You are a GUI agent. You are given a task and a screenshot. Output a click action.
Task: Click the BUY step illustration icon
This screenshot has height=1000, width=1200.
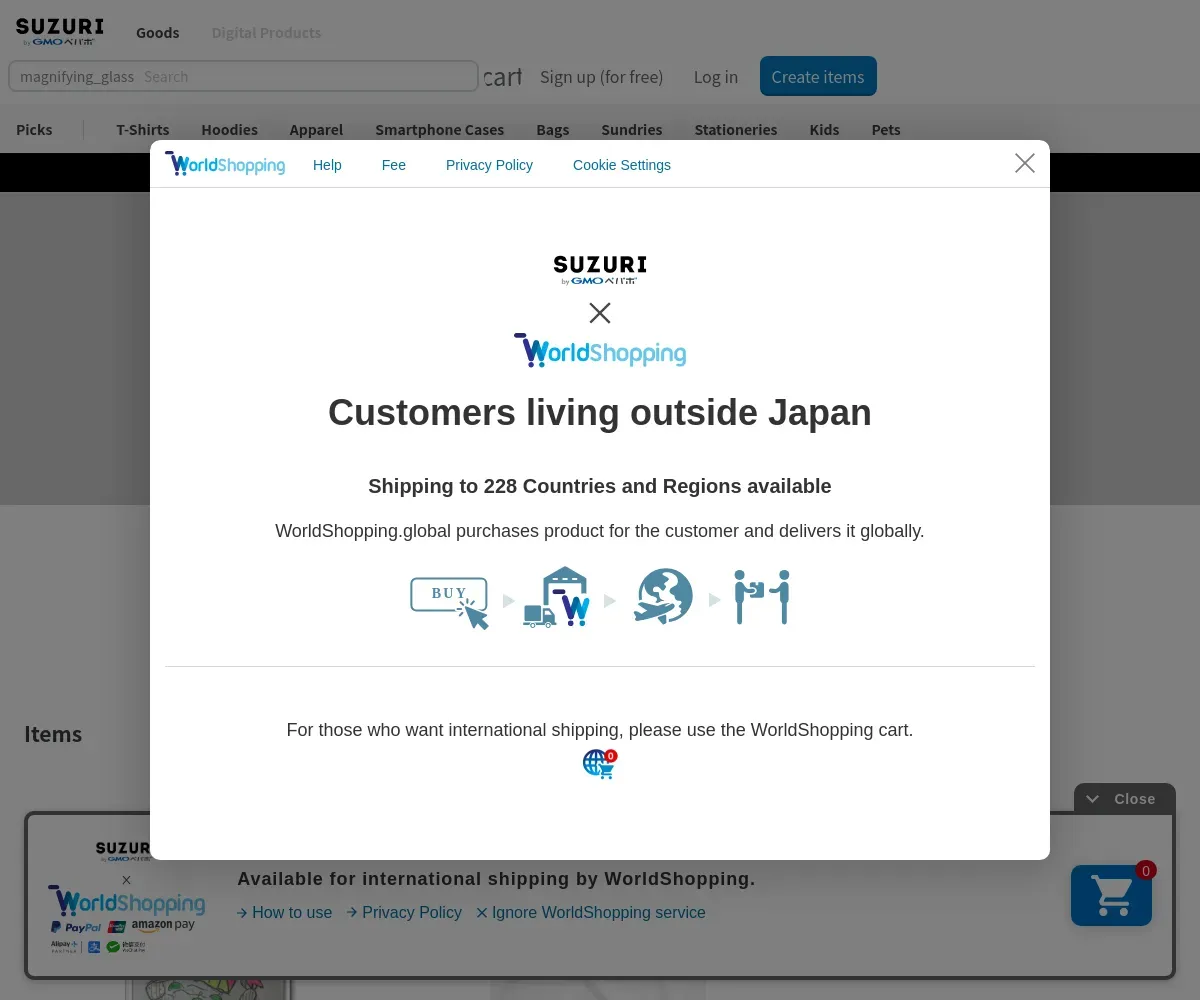[x=449, y=600]
